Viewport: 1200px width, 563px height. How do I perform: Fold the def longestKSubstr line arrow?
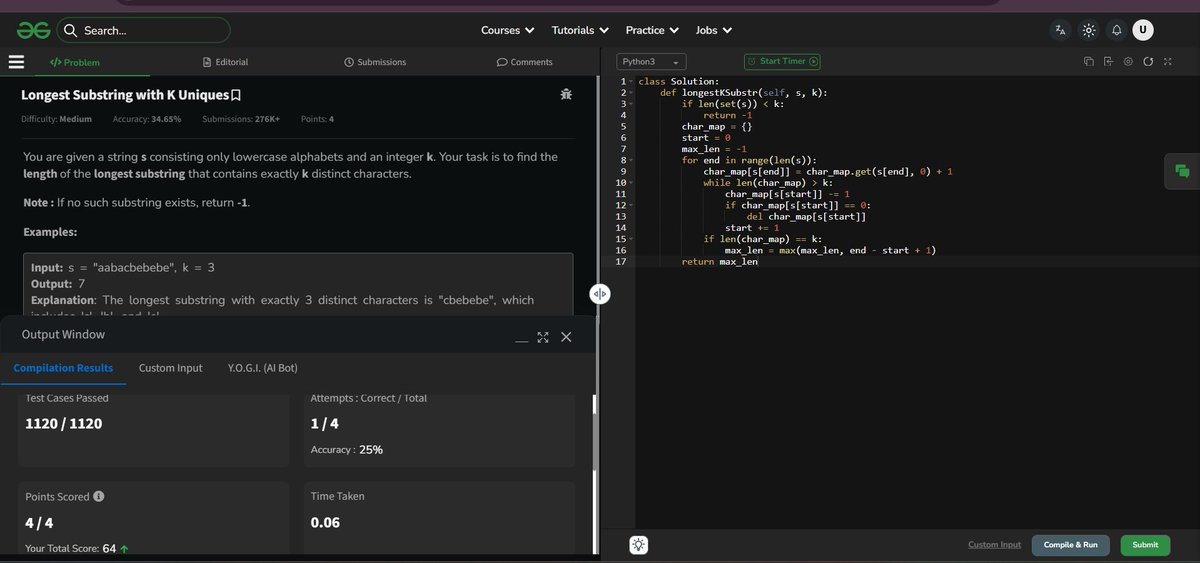pyautogui.click(x=630, y=93)
